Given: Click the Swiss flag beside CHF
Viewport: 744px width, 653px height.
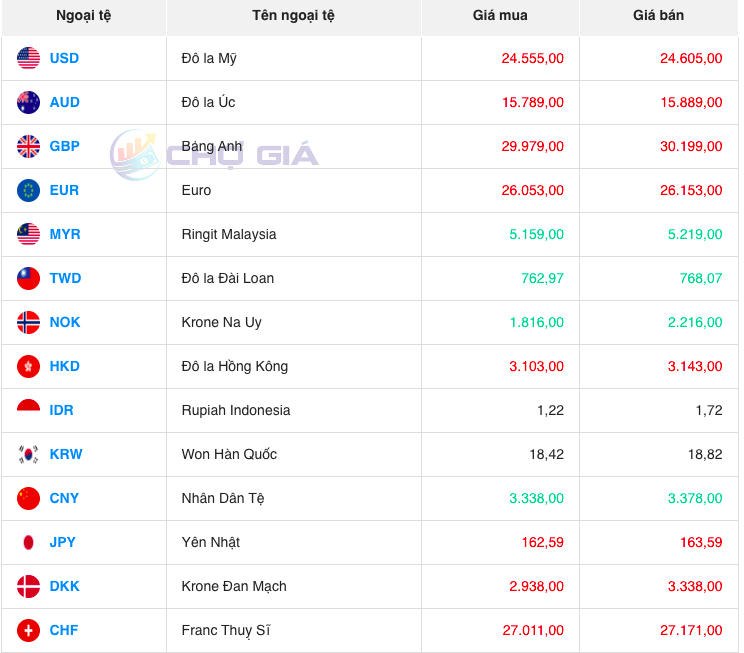Looking at the screenshot, I should point(28,630).
